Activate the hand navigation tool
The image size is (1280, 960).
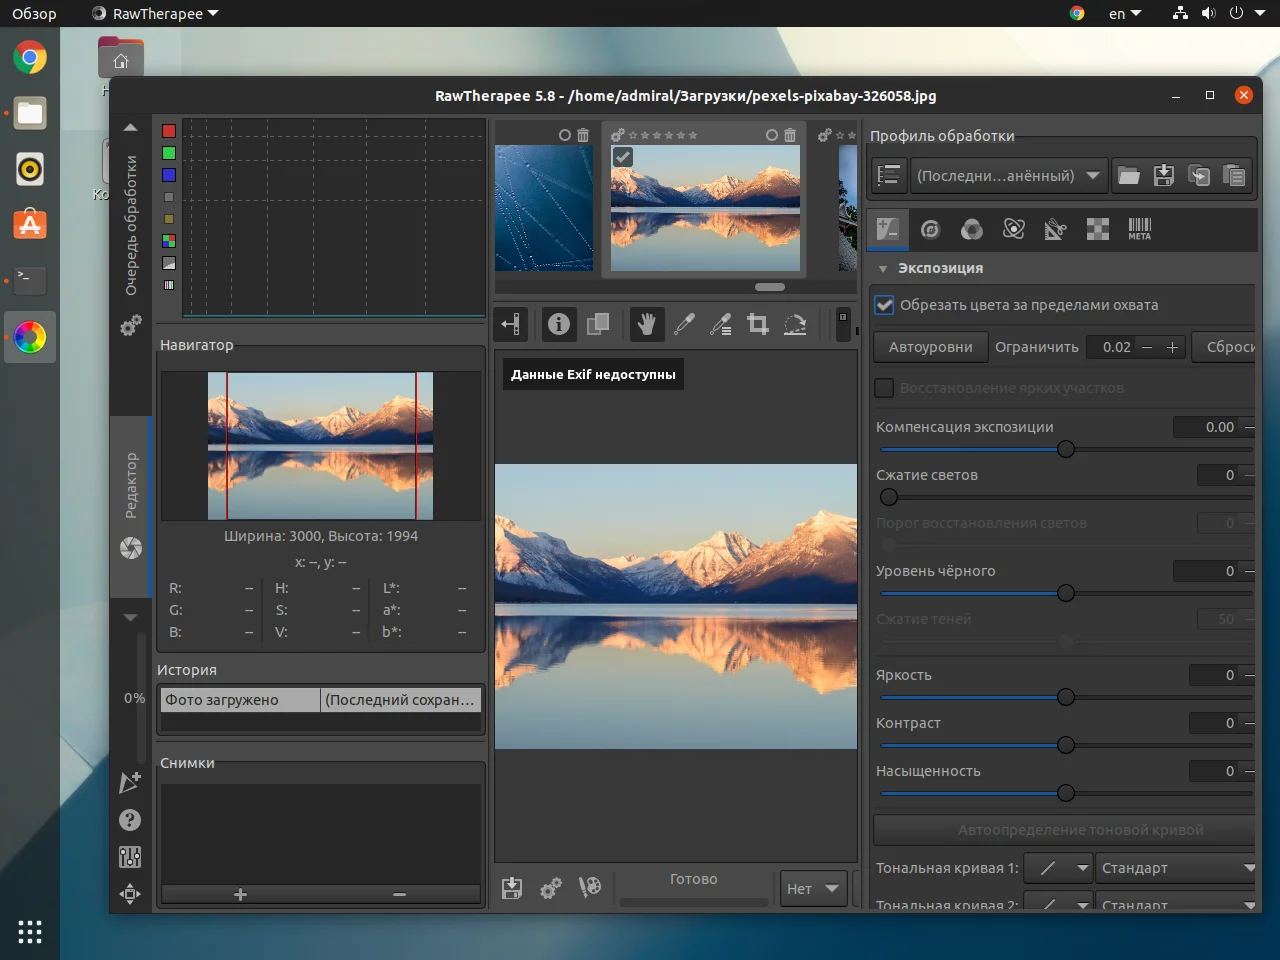click(646, 324)
